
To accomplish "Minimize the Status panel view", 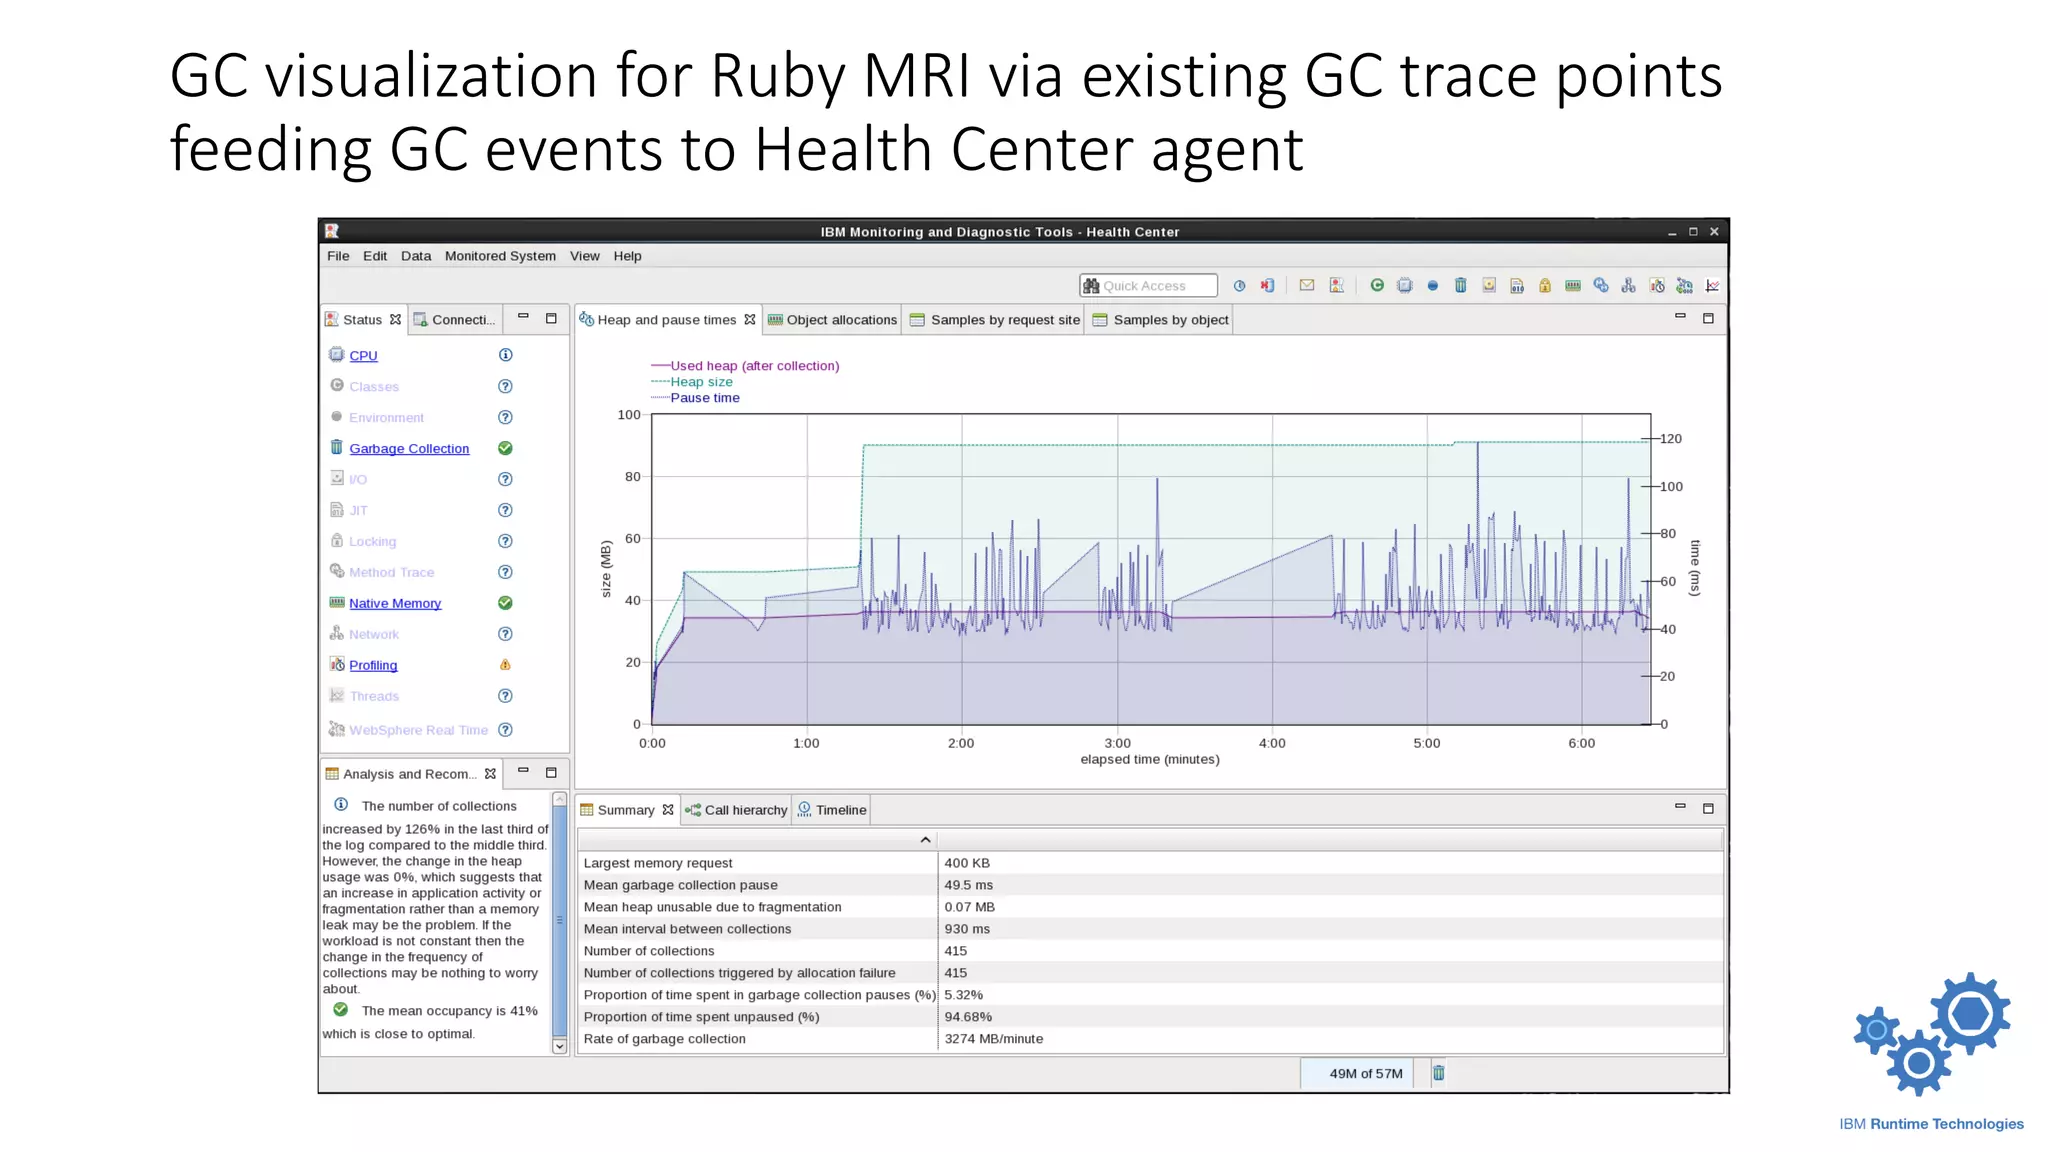I will point(523,317).
